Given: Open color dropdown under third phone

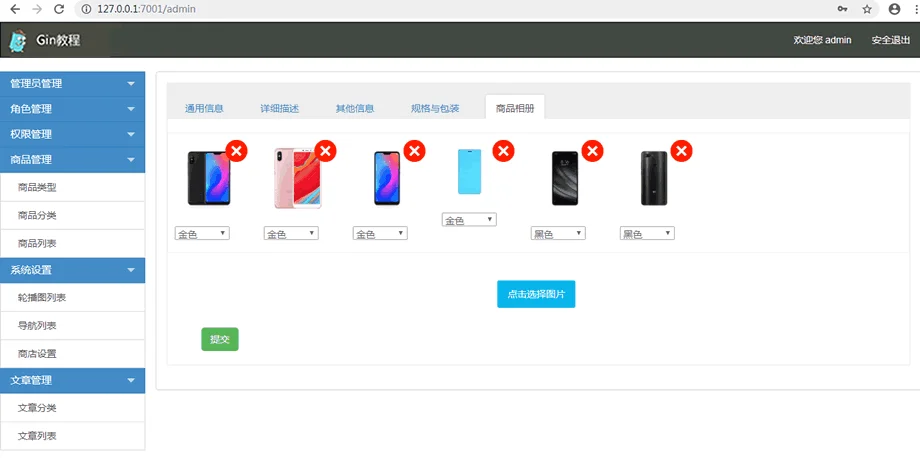Looking at the screenshot, I should tap(380, 233).
